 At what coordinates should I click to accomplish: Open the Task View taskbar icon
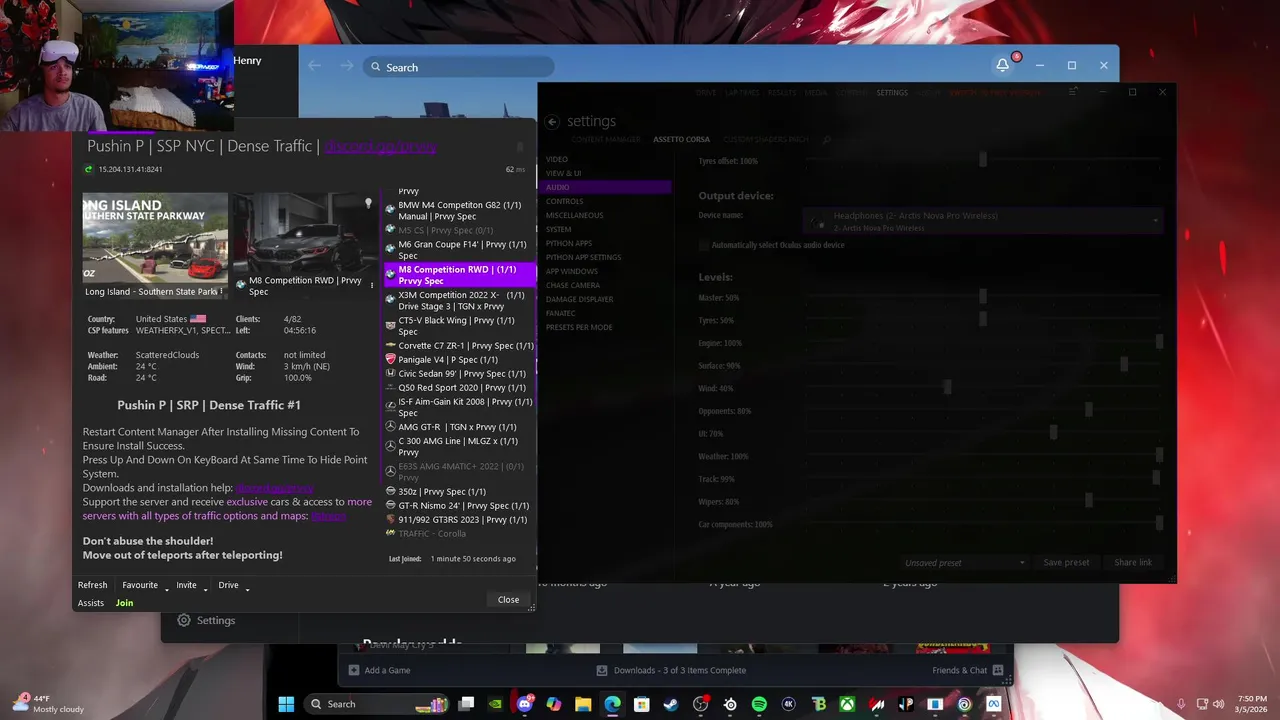pyautogui.click(x=466, y=704)
